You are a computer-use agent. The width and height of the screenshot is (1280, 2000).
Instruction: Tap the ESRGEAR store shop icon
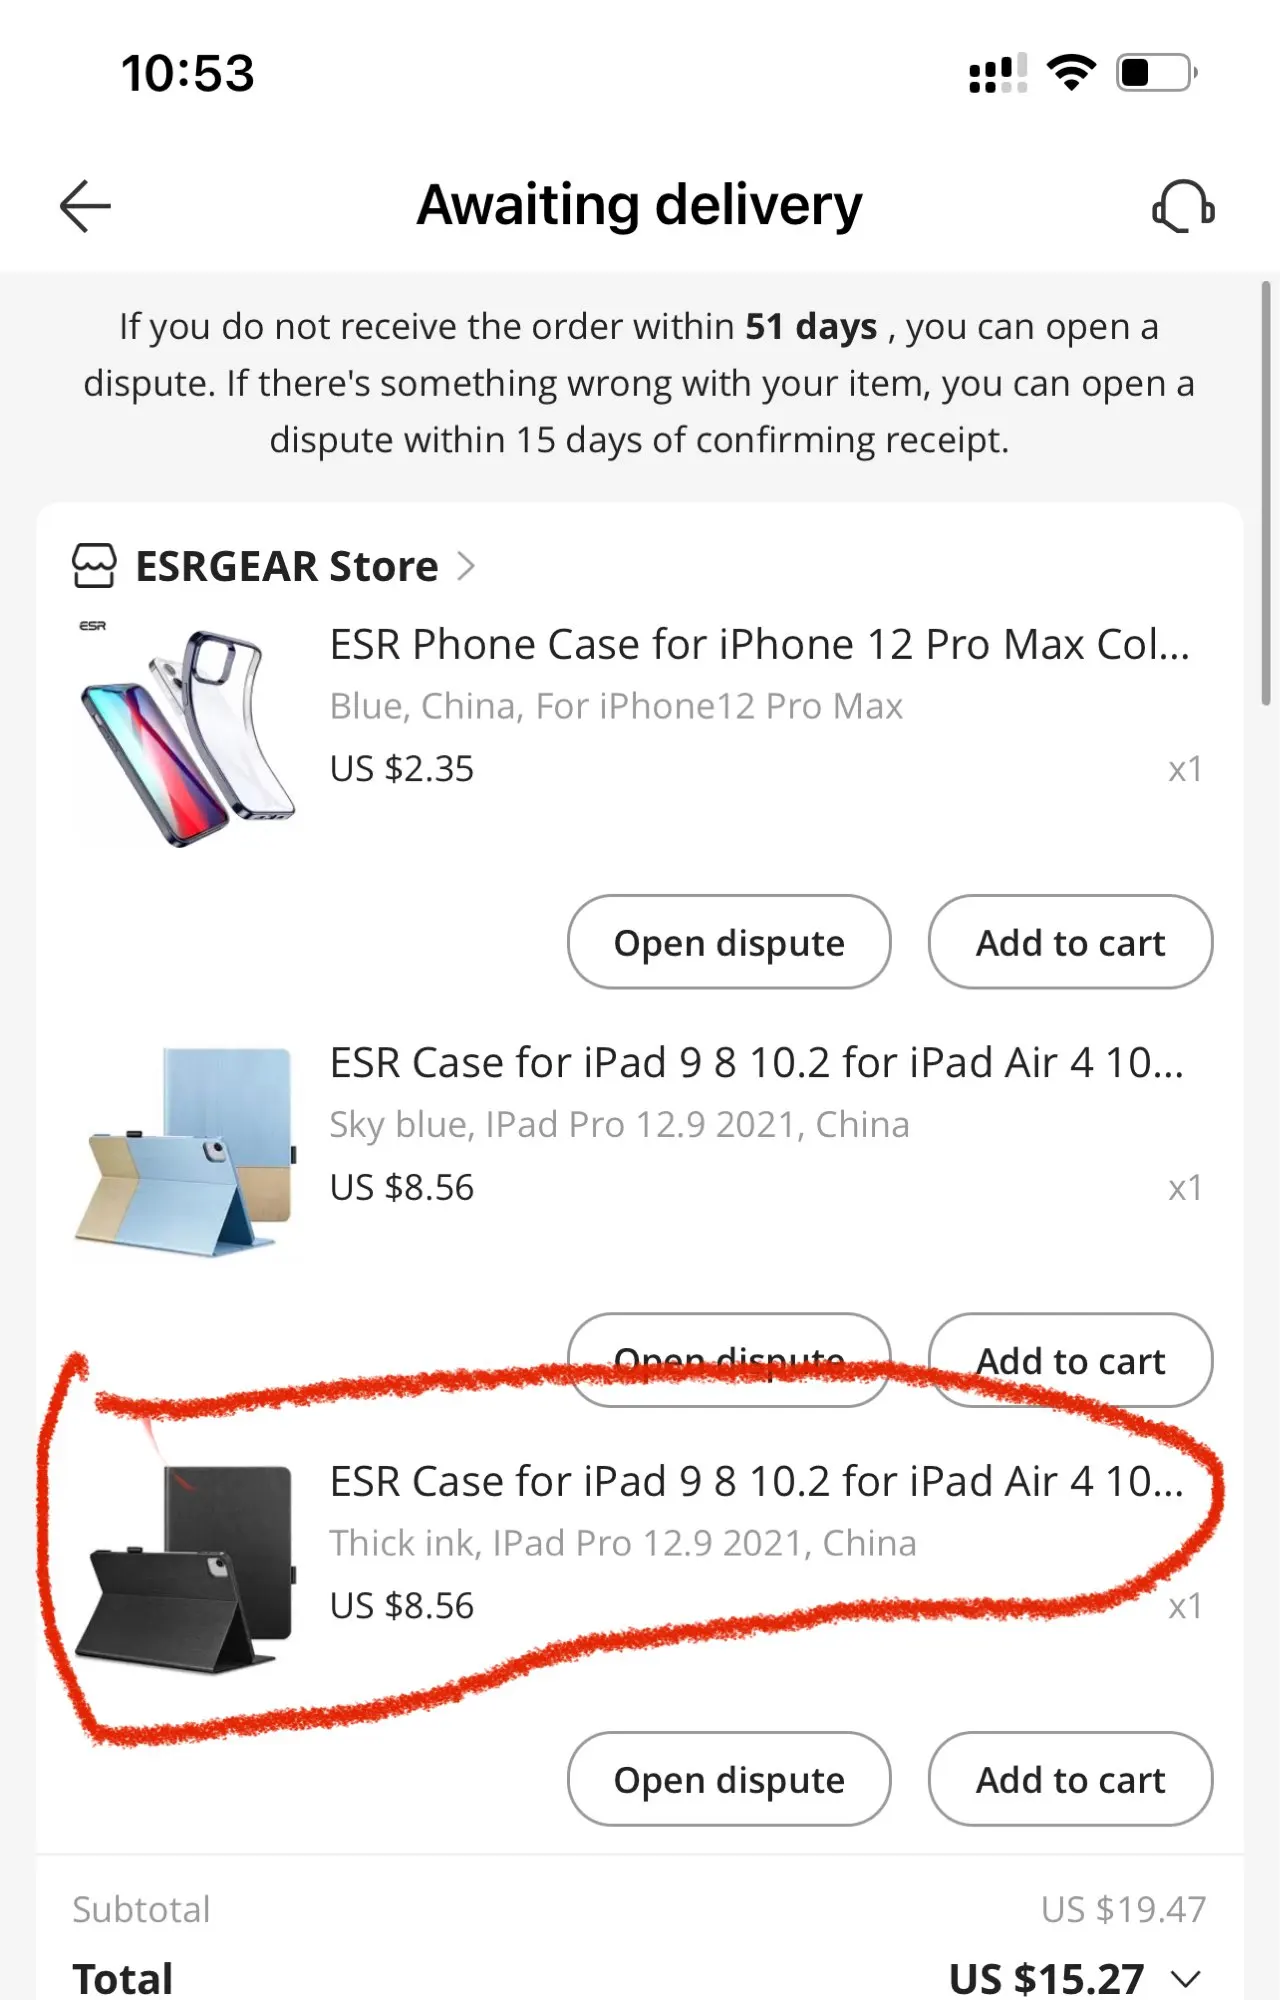[94, 566]
